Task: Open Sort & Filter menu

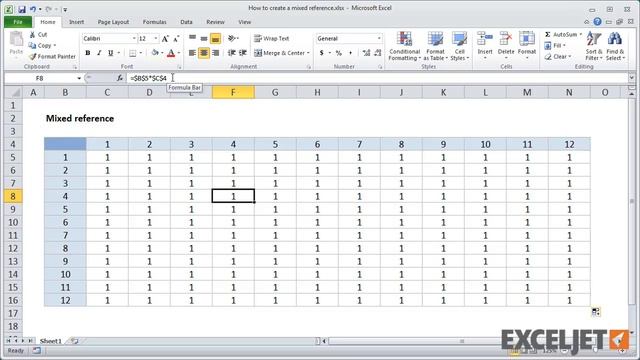Action: pyautogui.click(x=594, y=46)
